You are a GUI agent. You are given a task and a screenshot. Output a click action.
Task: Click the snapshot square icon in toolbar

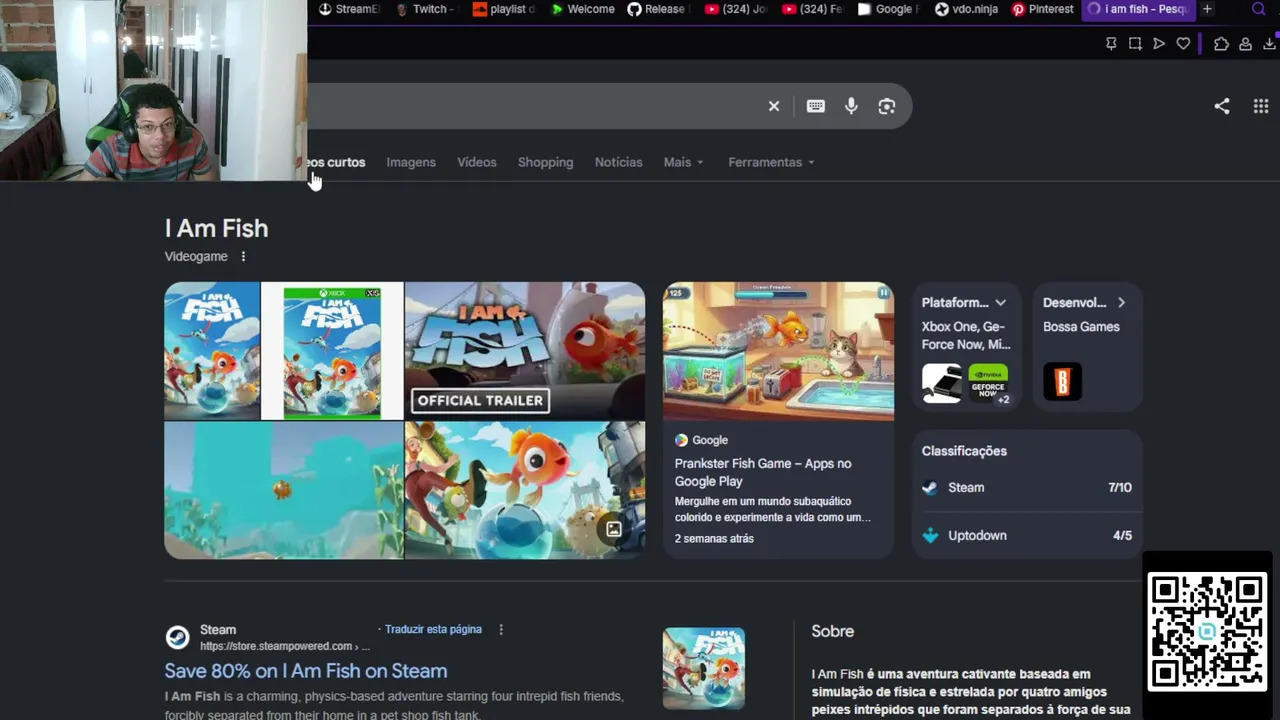[1135, 44]
